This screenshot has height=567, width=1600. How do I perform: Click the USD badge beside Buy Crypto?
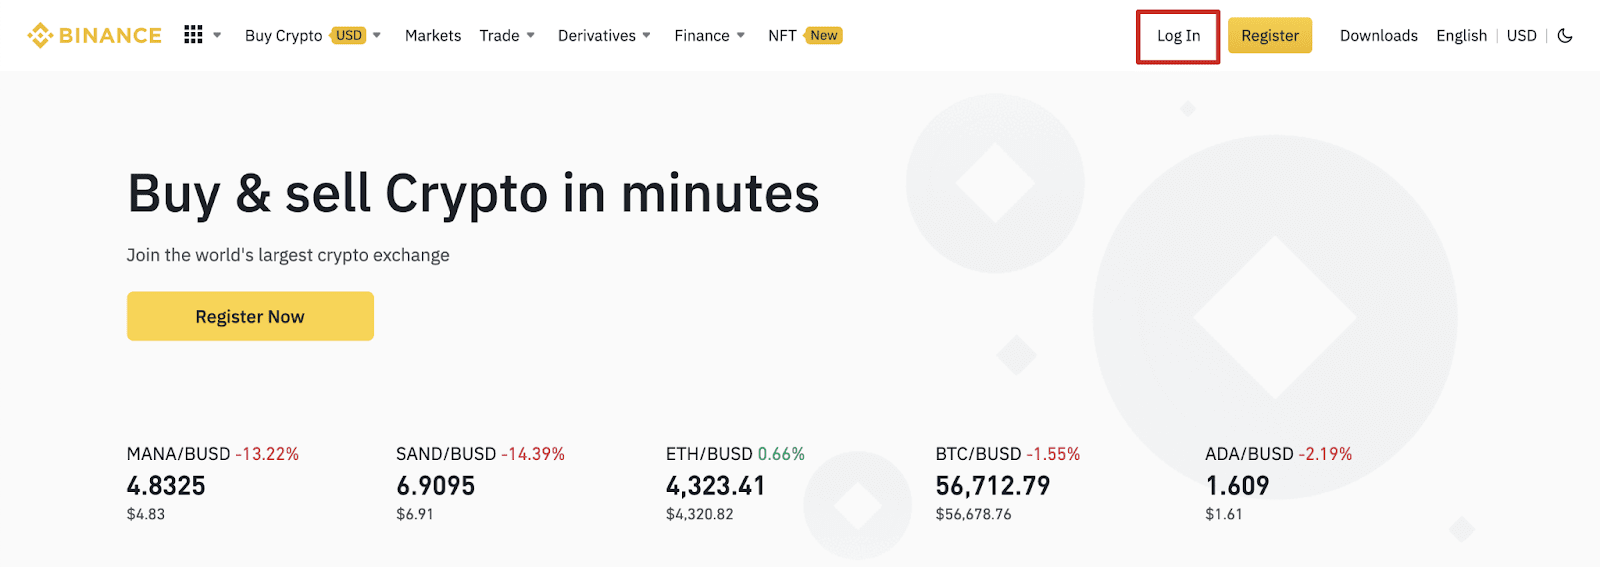coord(348,36)
